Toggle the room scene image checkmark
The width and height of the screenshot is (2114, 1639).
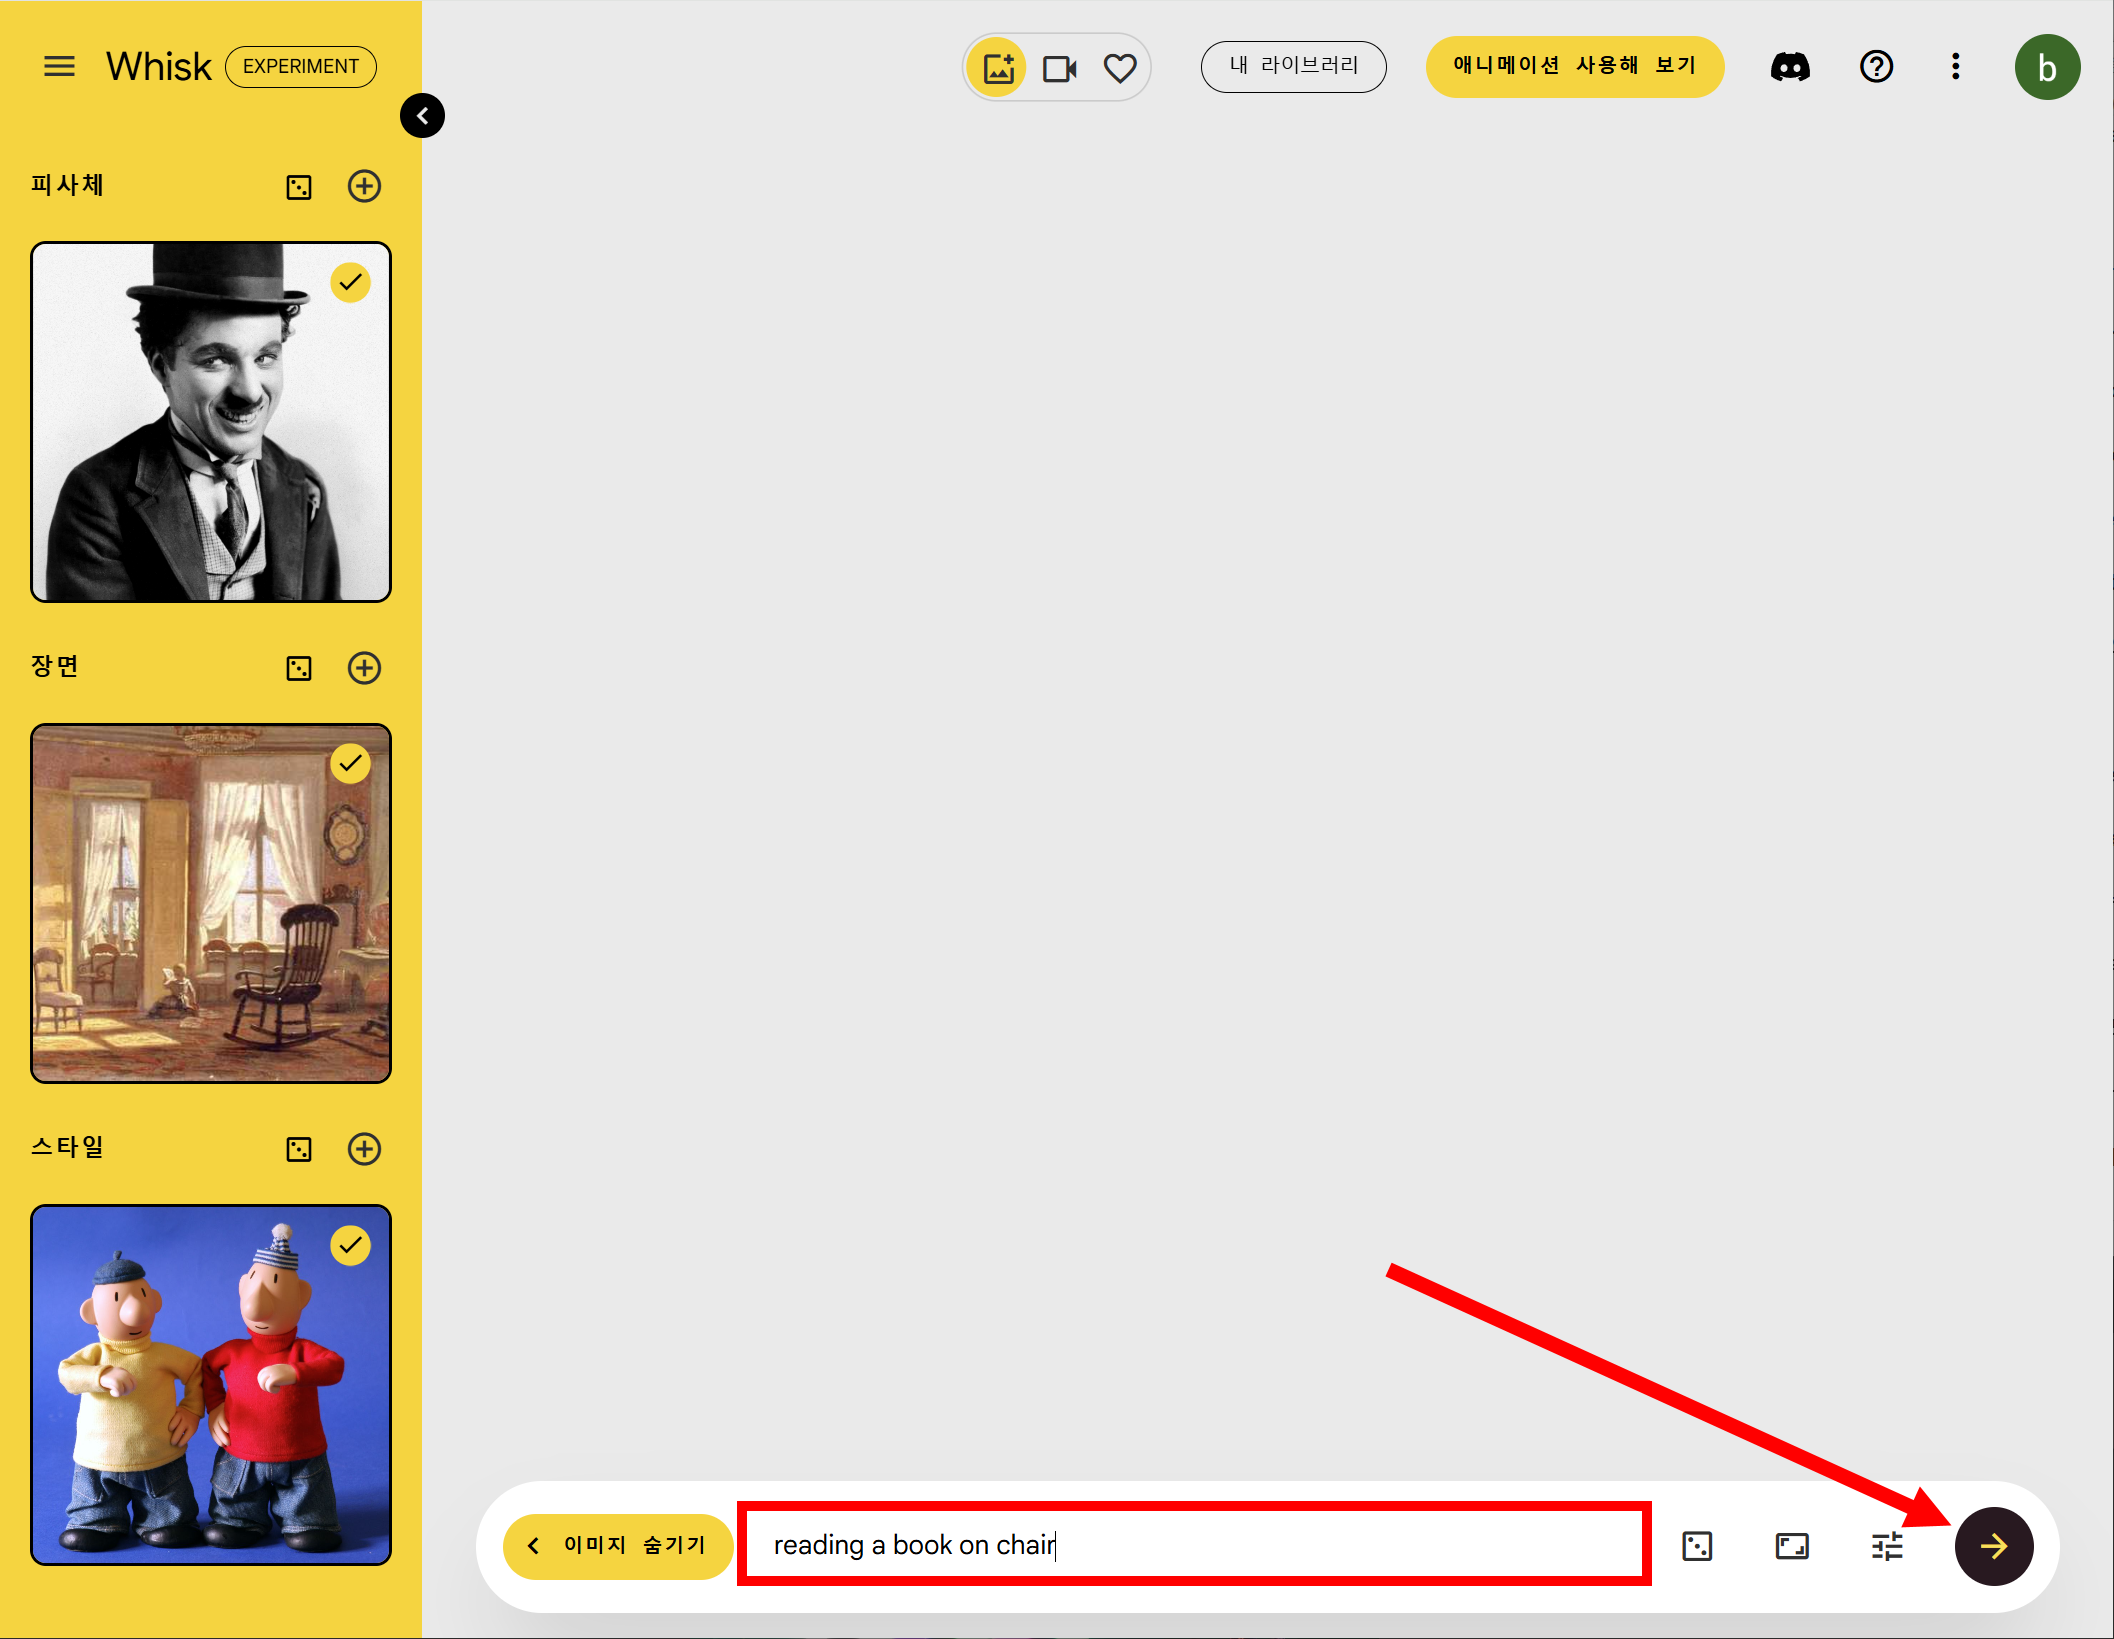pos(350,764)
